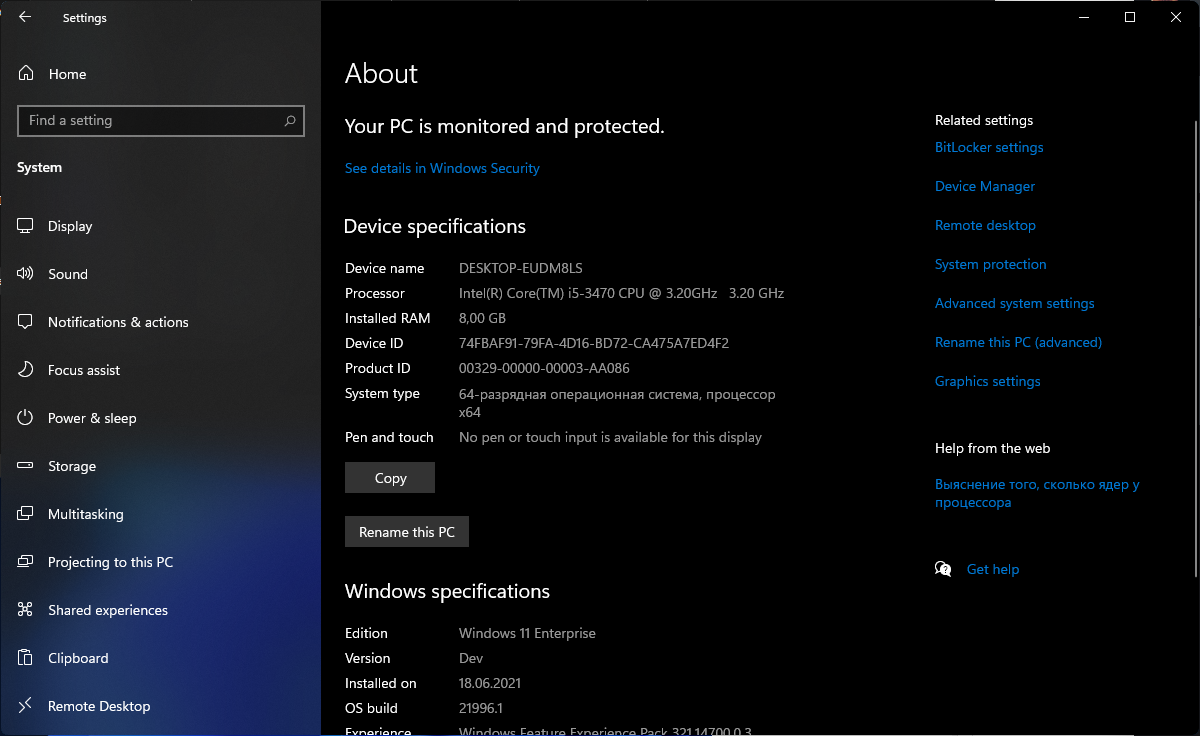
Task: Select the i5-3470 processor value text
Action: click(621, 293)
